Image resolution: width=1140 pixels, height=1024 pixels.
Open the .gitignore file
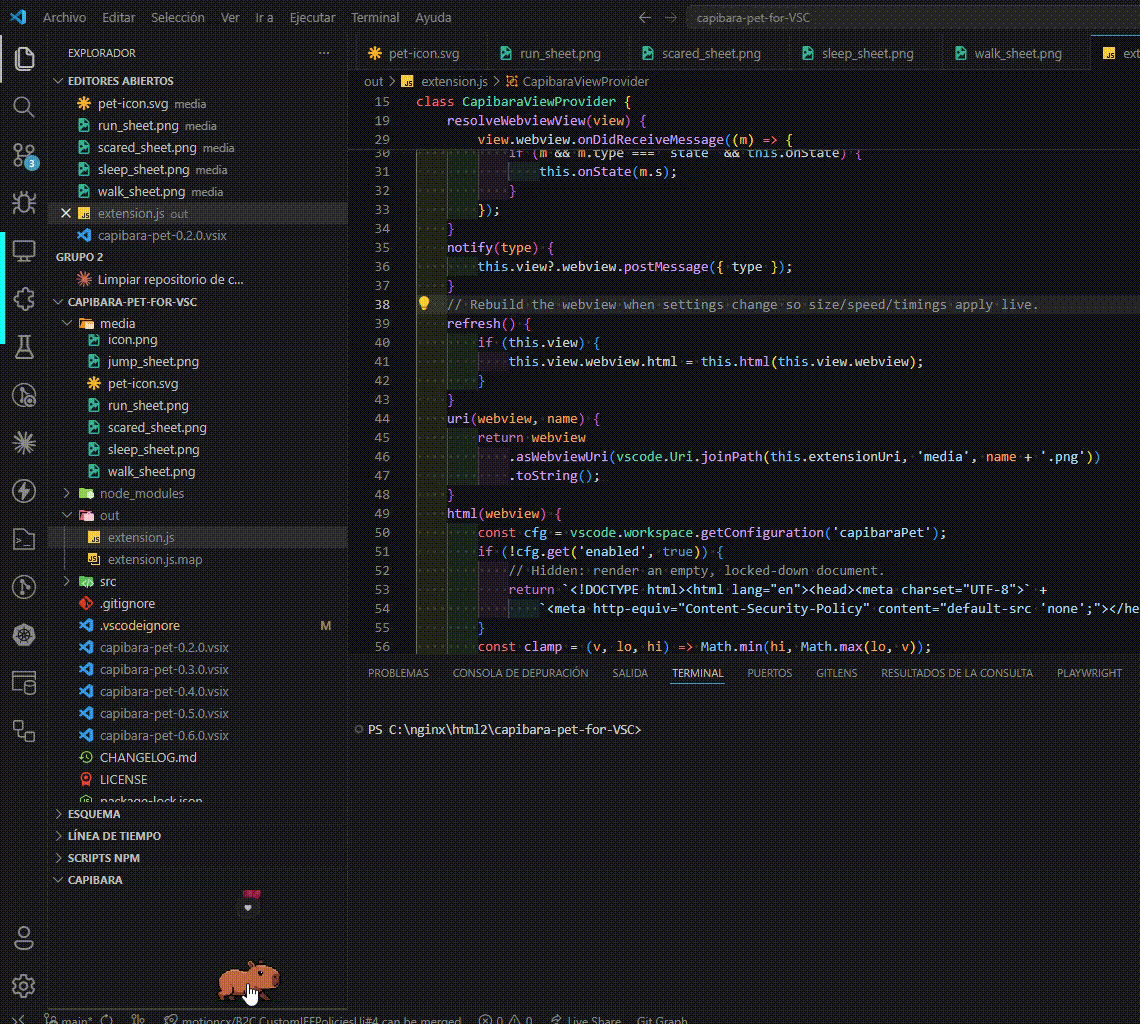pos(127,603)
